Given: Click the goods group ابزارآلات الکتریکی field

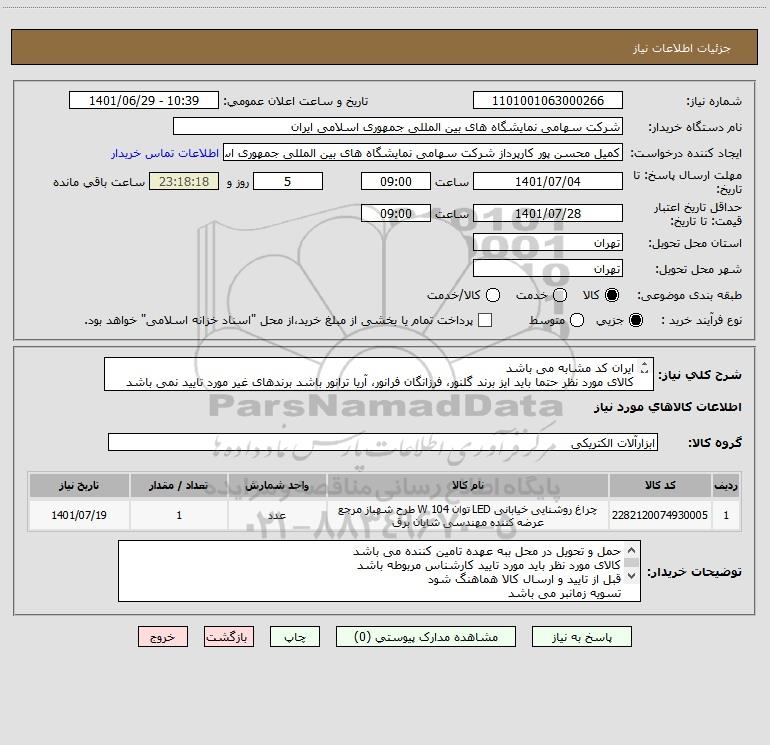Looking at the screenshot, I should click(x=383, y=442).
